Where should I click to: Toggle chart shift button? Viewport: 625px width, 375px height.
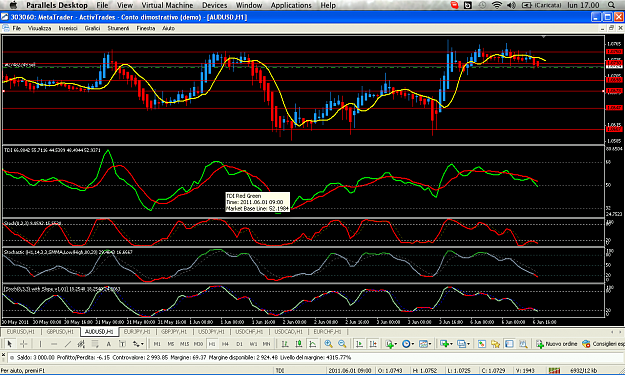(x=373, y=344)
